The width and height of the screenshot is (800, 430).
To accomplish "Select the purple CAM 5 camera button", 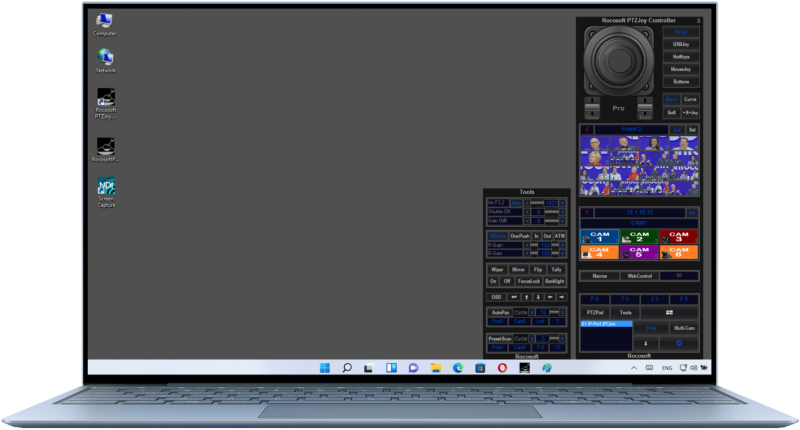I will [638, 253].
